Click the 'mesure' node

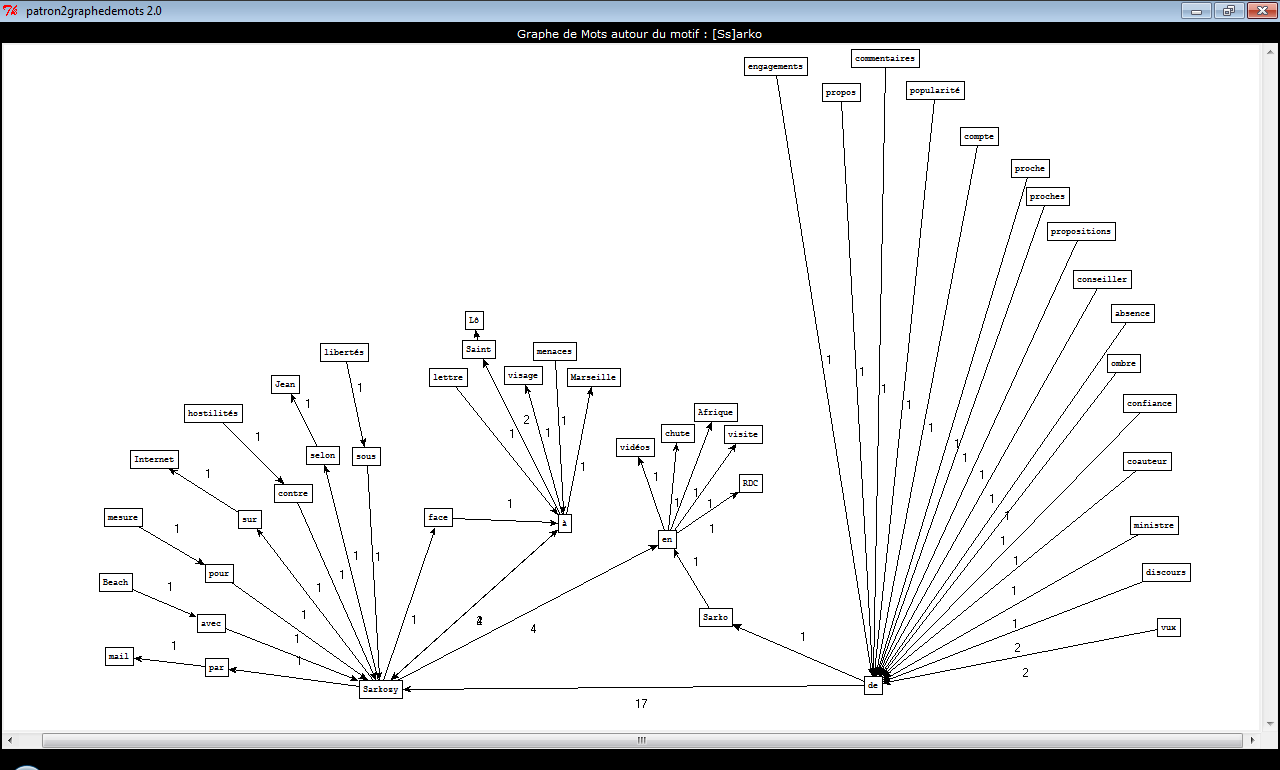(123, 517)
